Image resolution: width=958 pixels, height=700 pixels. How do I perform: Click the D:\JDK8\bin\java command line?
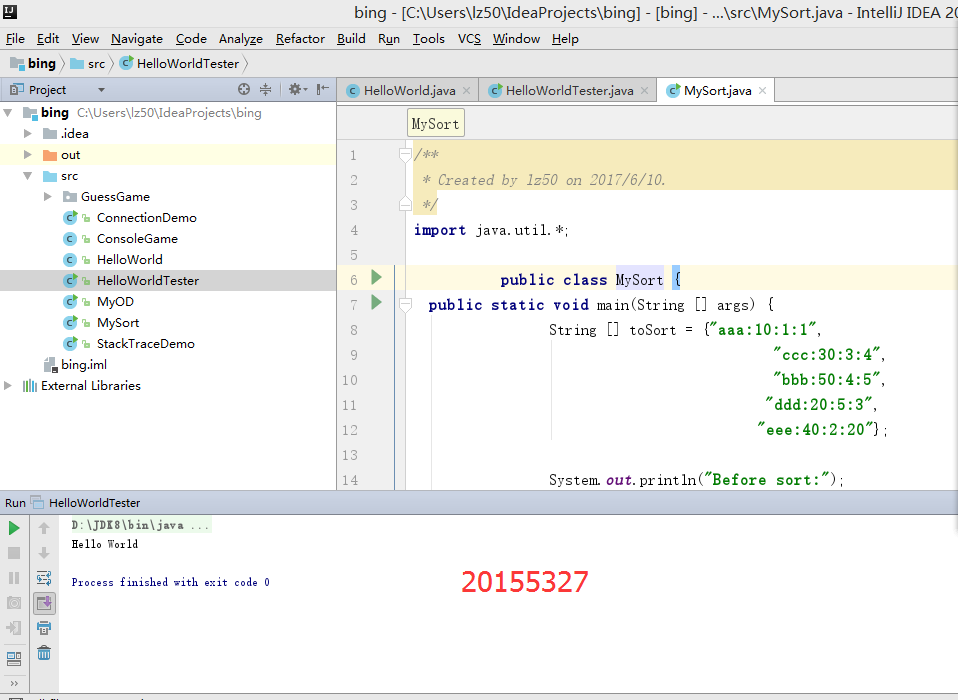point(141,525)
